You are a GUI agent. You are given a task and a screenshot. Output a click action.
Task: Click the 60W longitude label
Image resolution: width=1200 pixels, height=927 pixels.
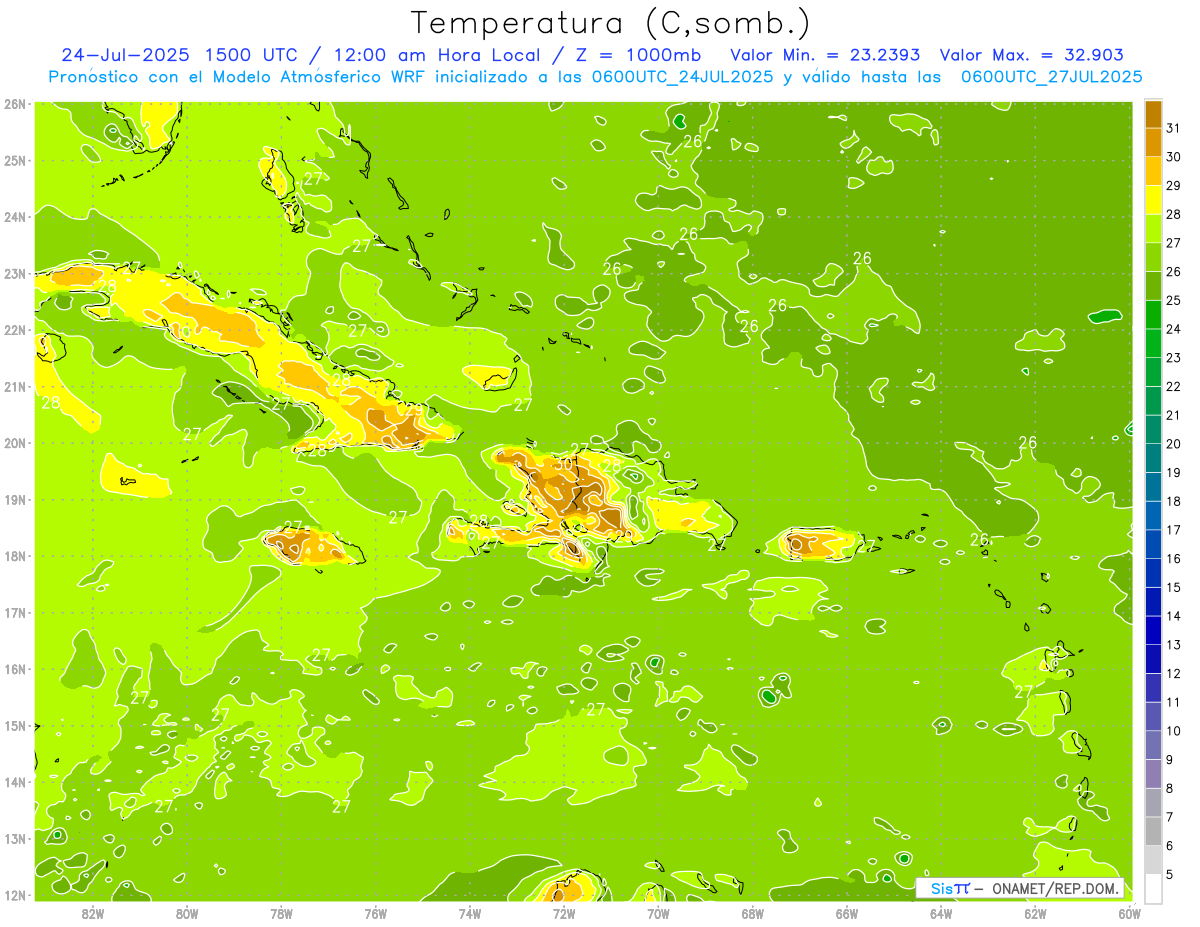[x=1130, y=913]
